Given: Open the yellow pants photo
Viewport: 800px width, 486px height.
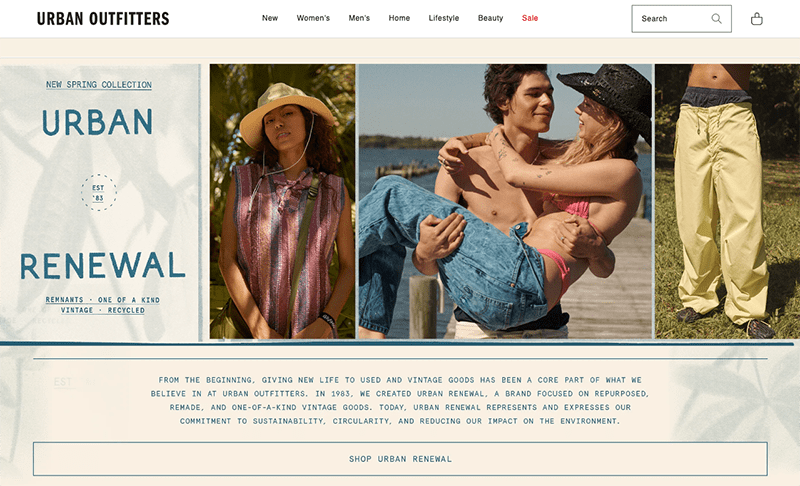Looking at the screenshot, I should coord(728,201).
